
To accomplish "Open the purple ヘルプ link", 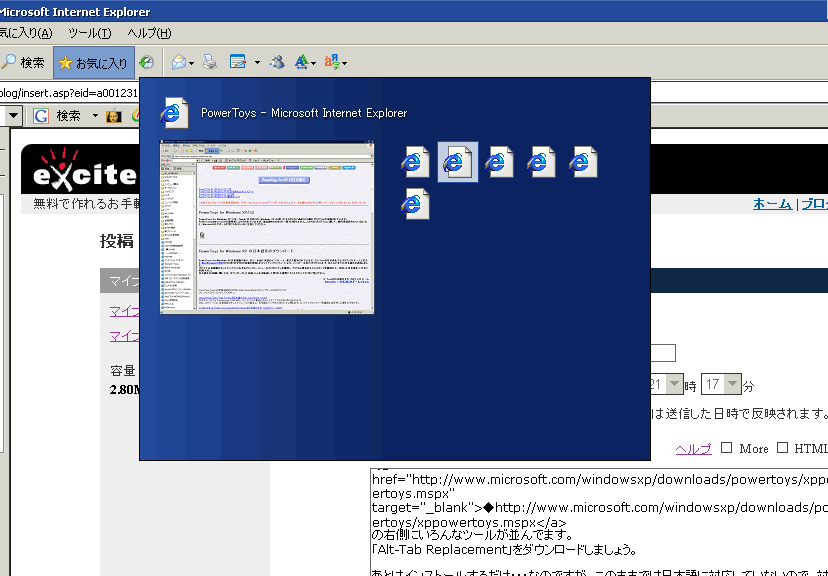I will click(693, 449).
